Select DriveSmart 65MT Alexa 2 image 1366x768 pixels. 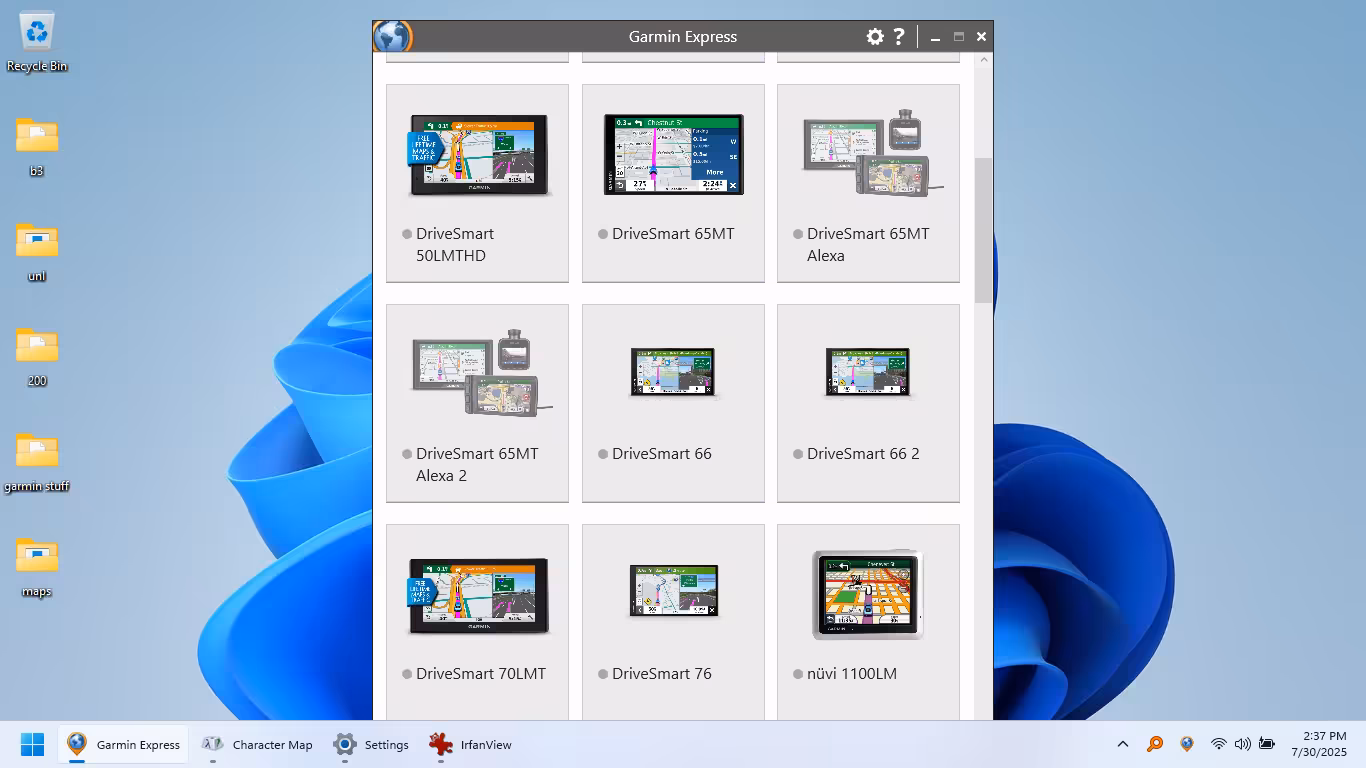tap(481, 372)
